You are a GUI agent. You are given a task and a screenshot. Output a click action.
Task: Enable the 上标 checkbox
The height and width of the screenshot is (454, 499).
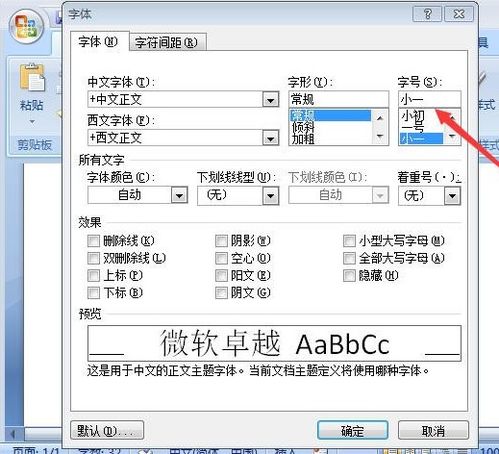[93, 275]
